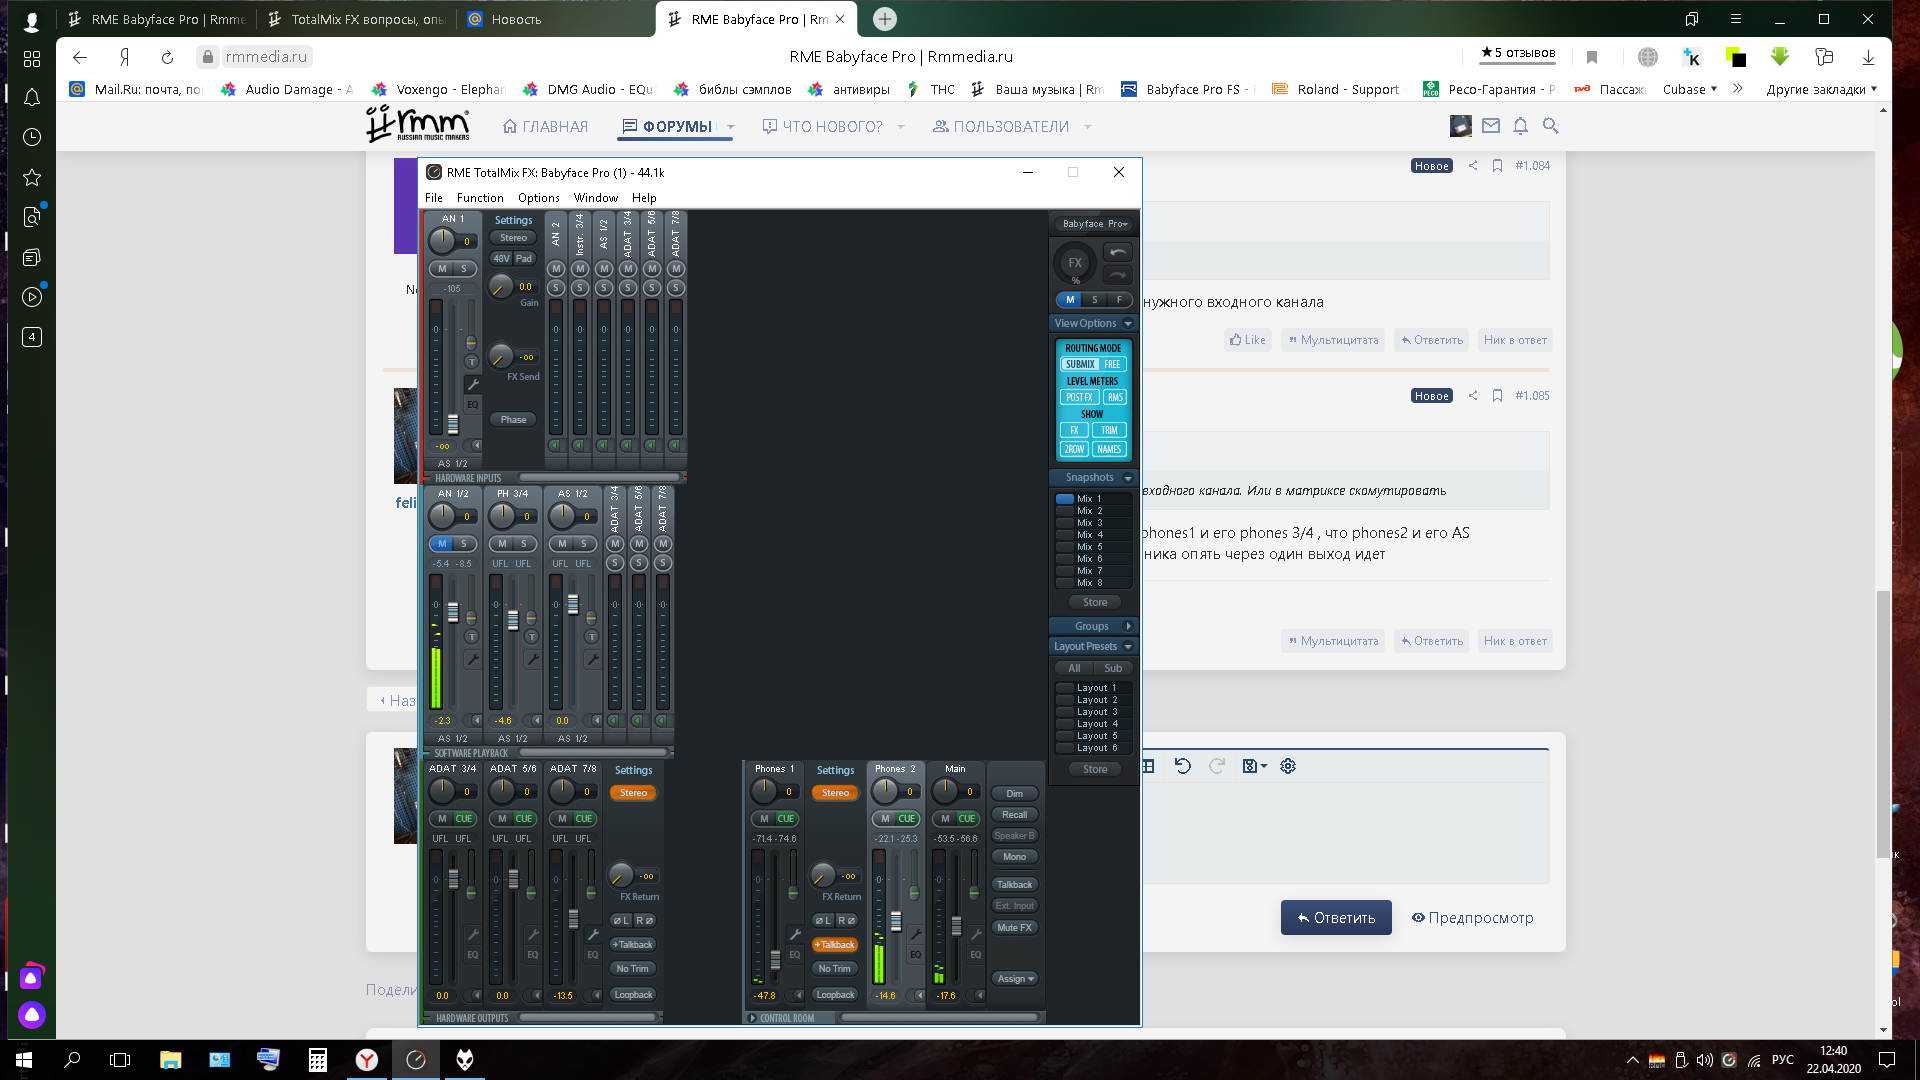Toggle Phase invert on AN 1 settings
This screenshot has width=1920, height=1080.
coord(513,420)
